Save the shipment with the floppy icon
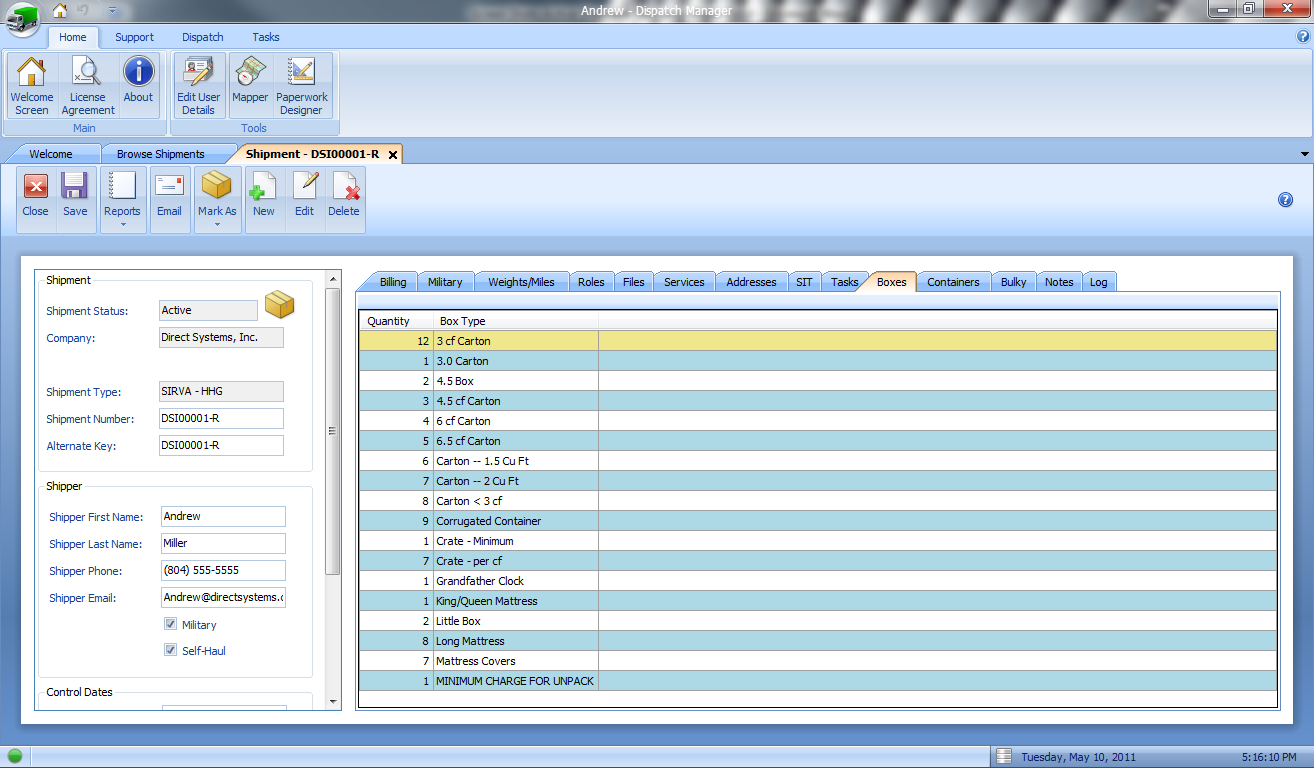1314x768 pixels. pos(75,196)
